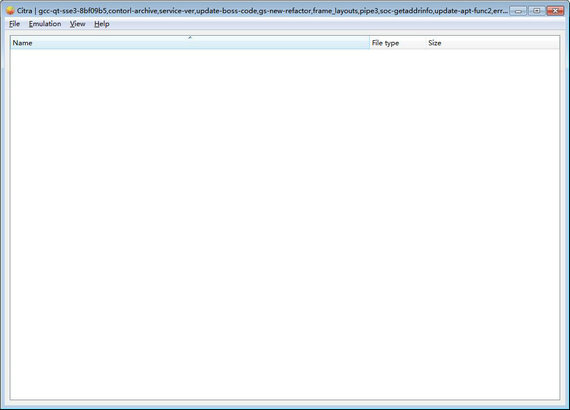This screenshot has height=410, width=570.
Task: Click the Citra icon in title bar
Action: (10, 11)
